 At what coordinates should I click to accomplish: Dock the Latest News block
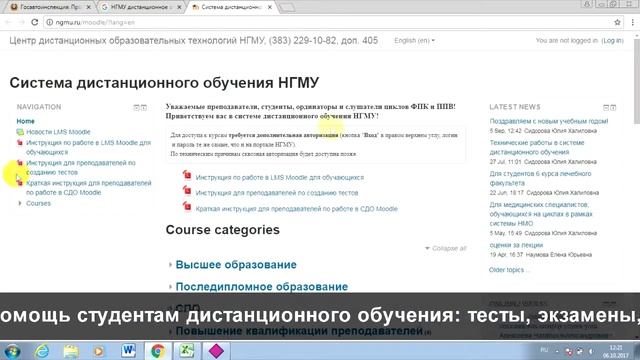pyautogui.click(x=613, y=107)
